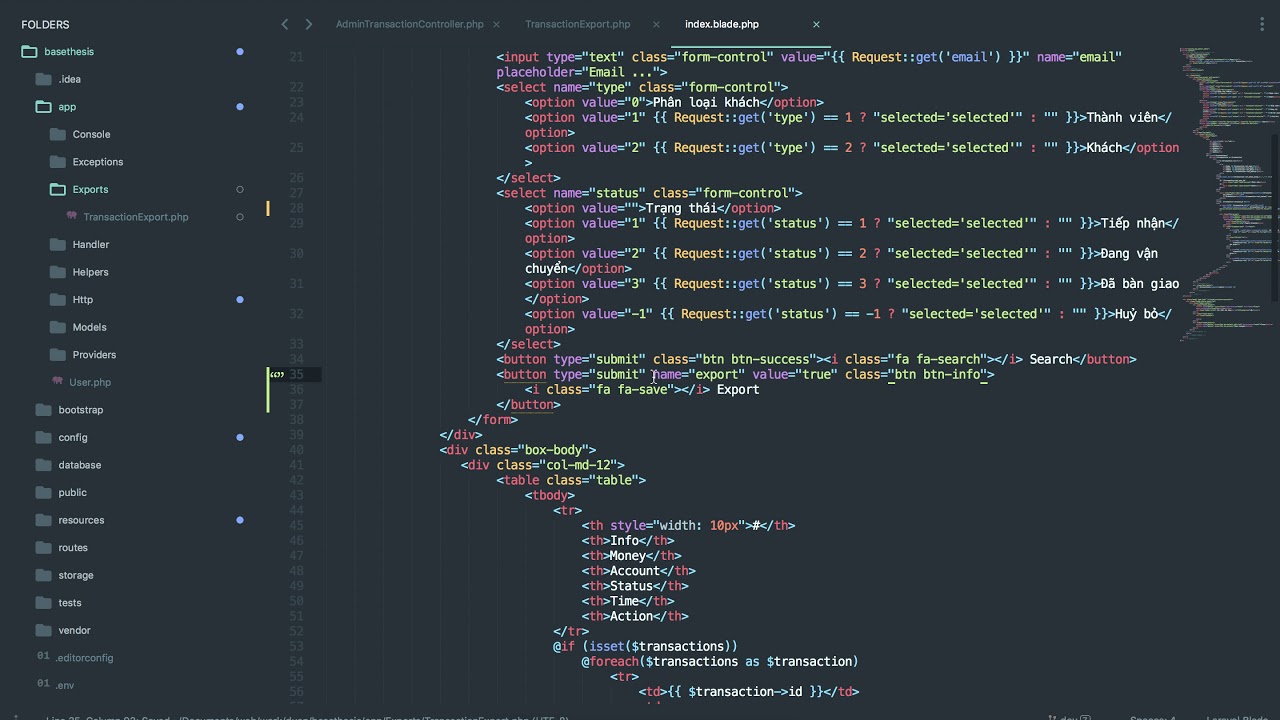Click the file icon beside .editorconfig
Screen dimensions: 1280x720
click(43, 656)
